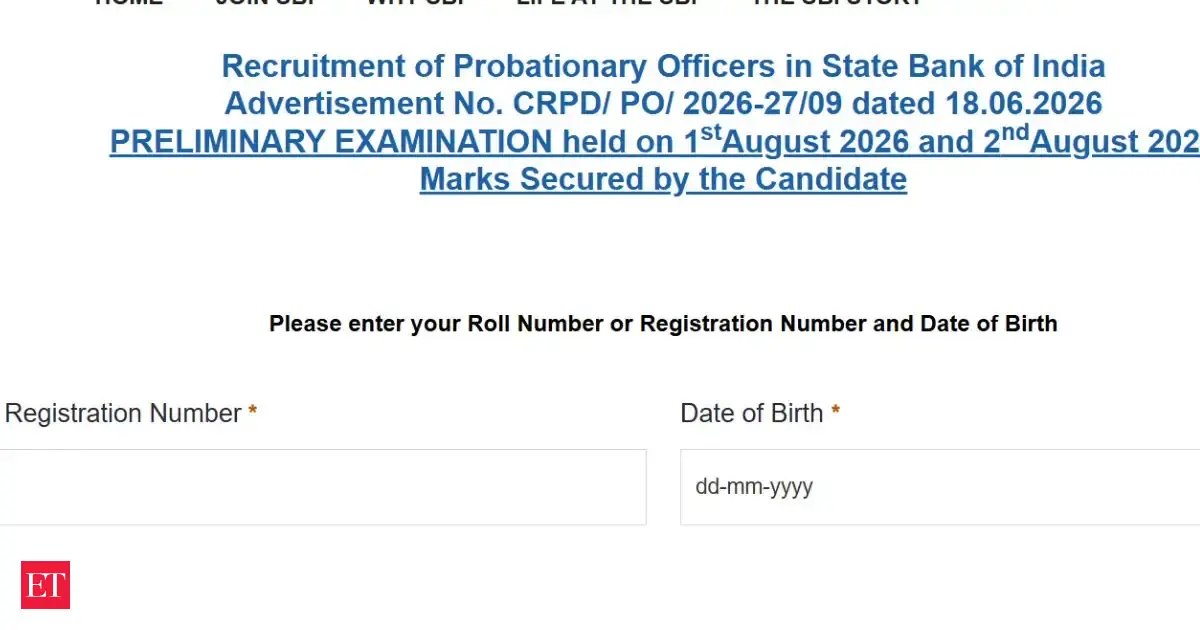Click the asterisk beside Date of Birth
Viewport: 1200px width, 630px height.
pos(835,411)
